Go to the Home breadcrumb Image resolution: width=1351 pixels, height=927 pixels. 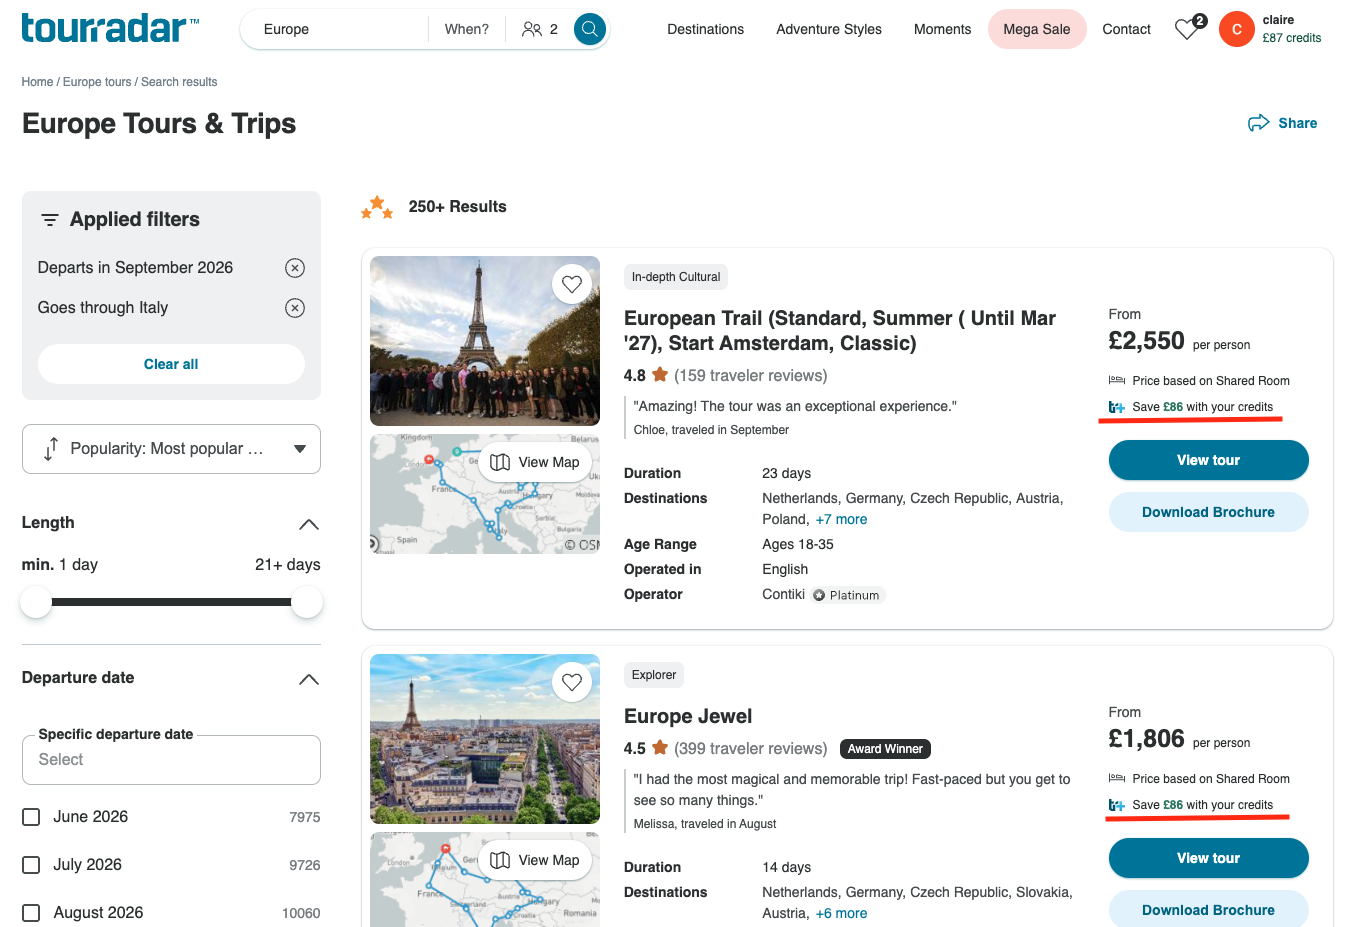point(37,82)
